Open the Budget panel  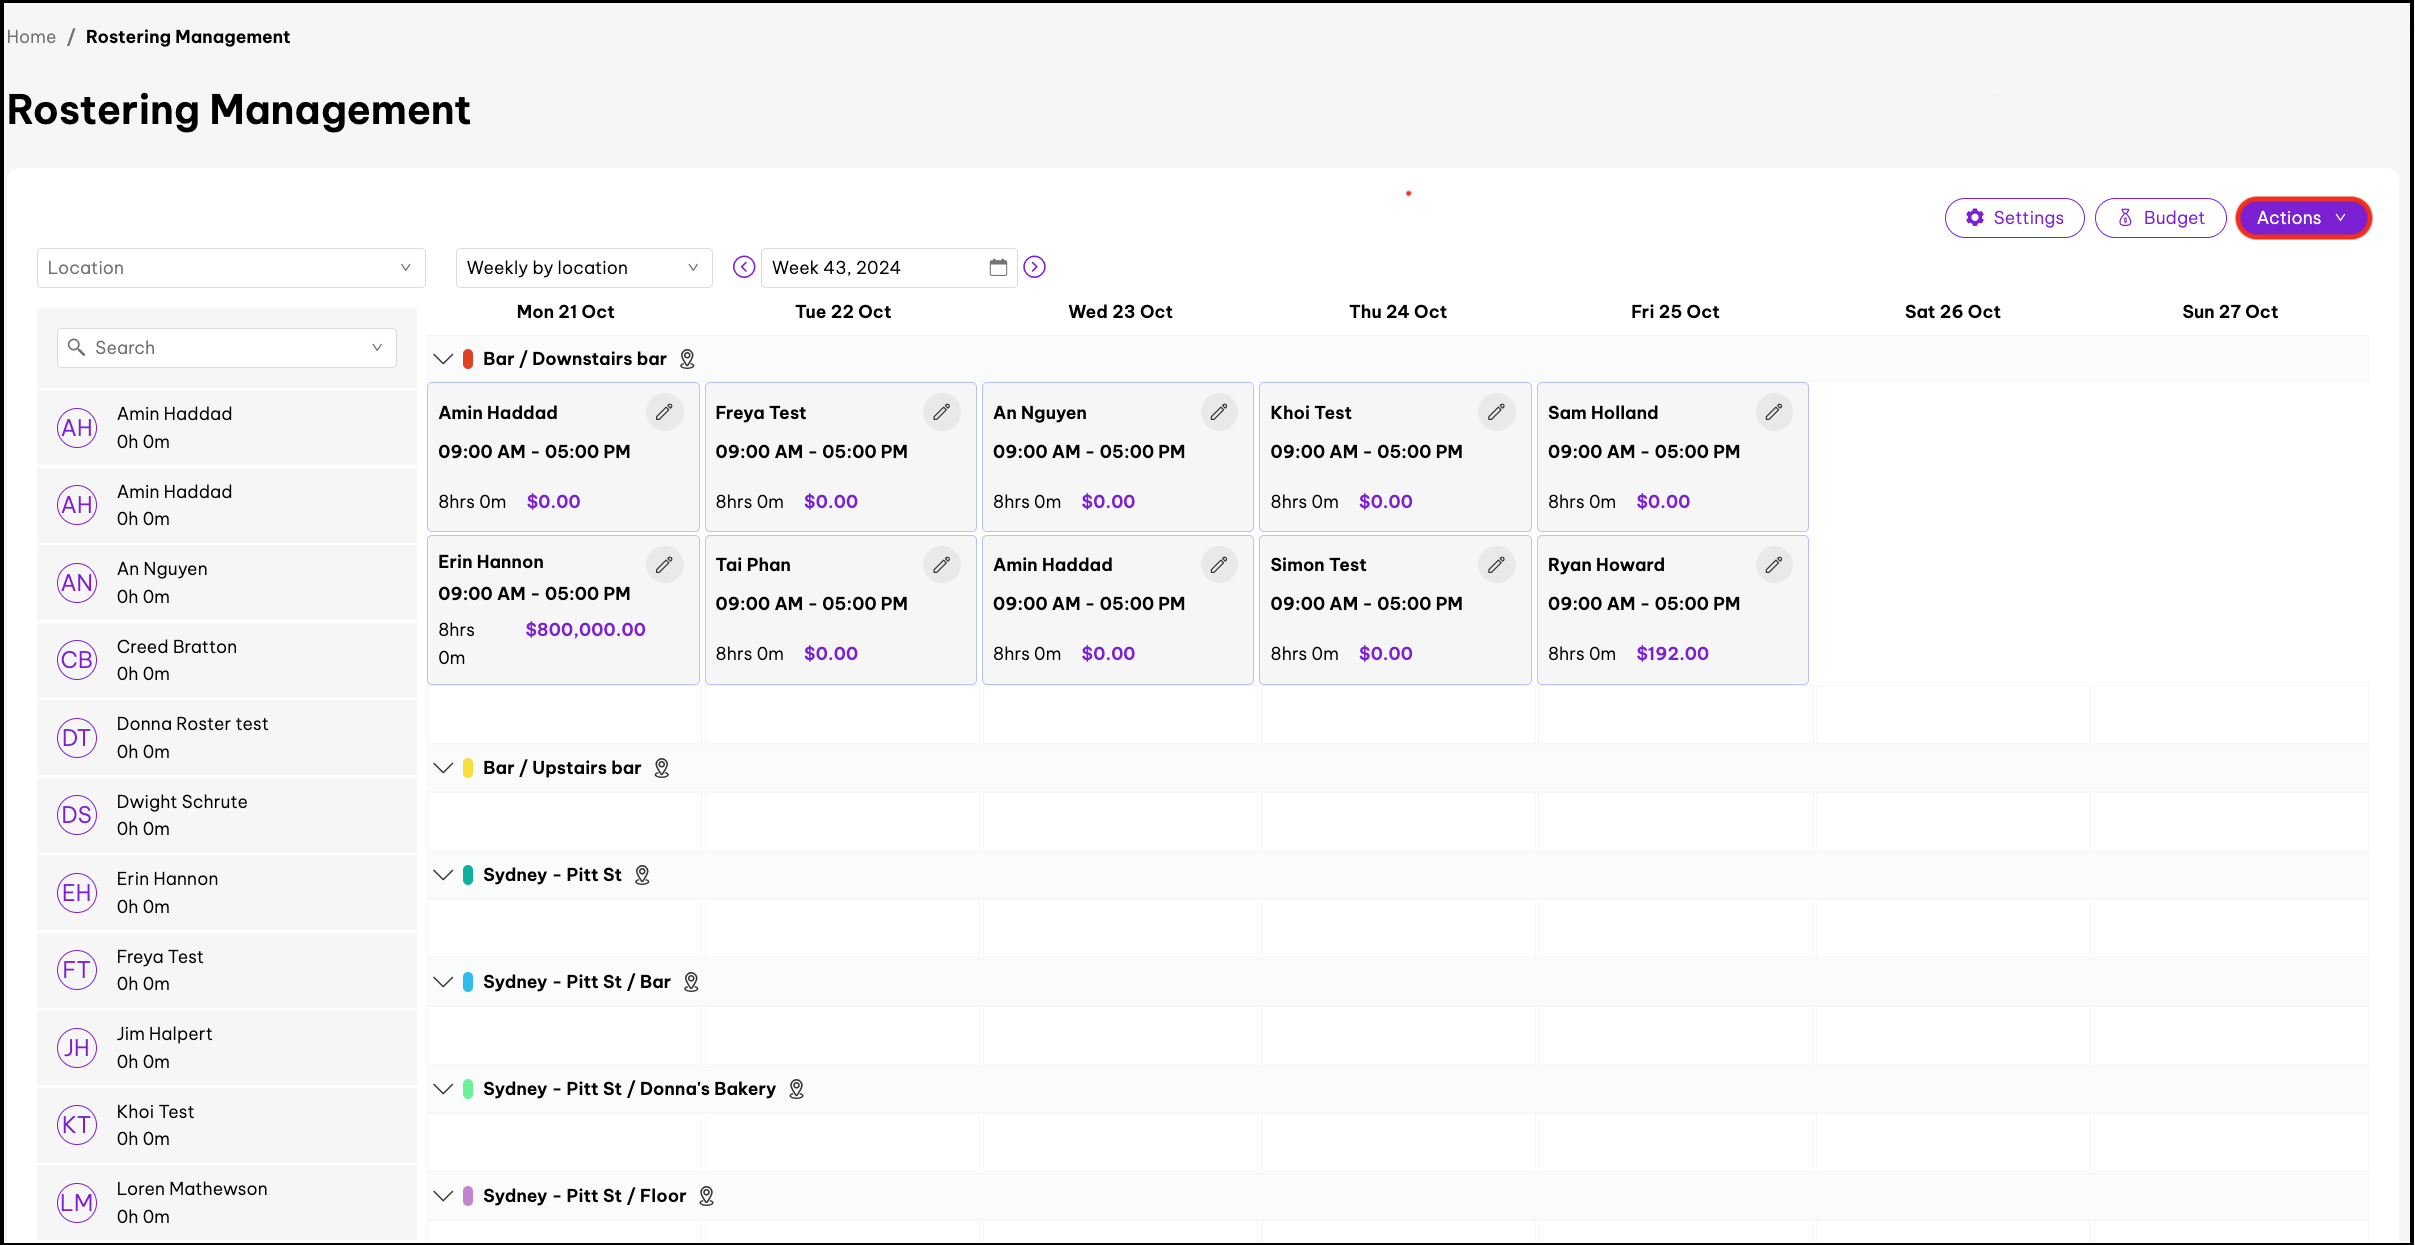coord(2160,218)
